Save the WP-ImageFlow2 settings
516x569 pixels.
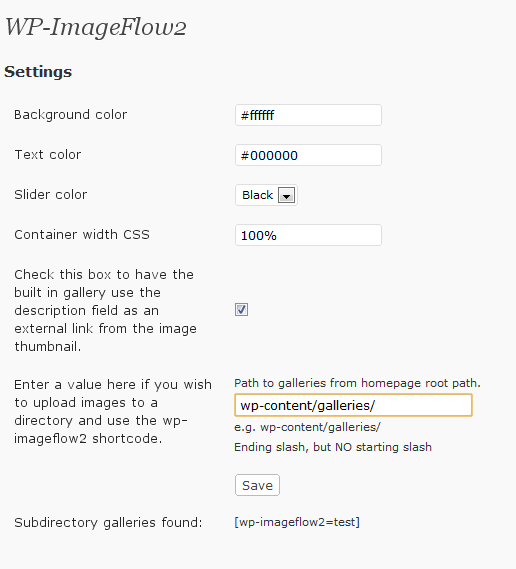[257, 485]
